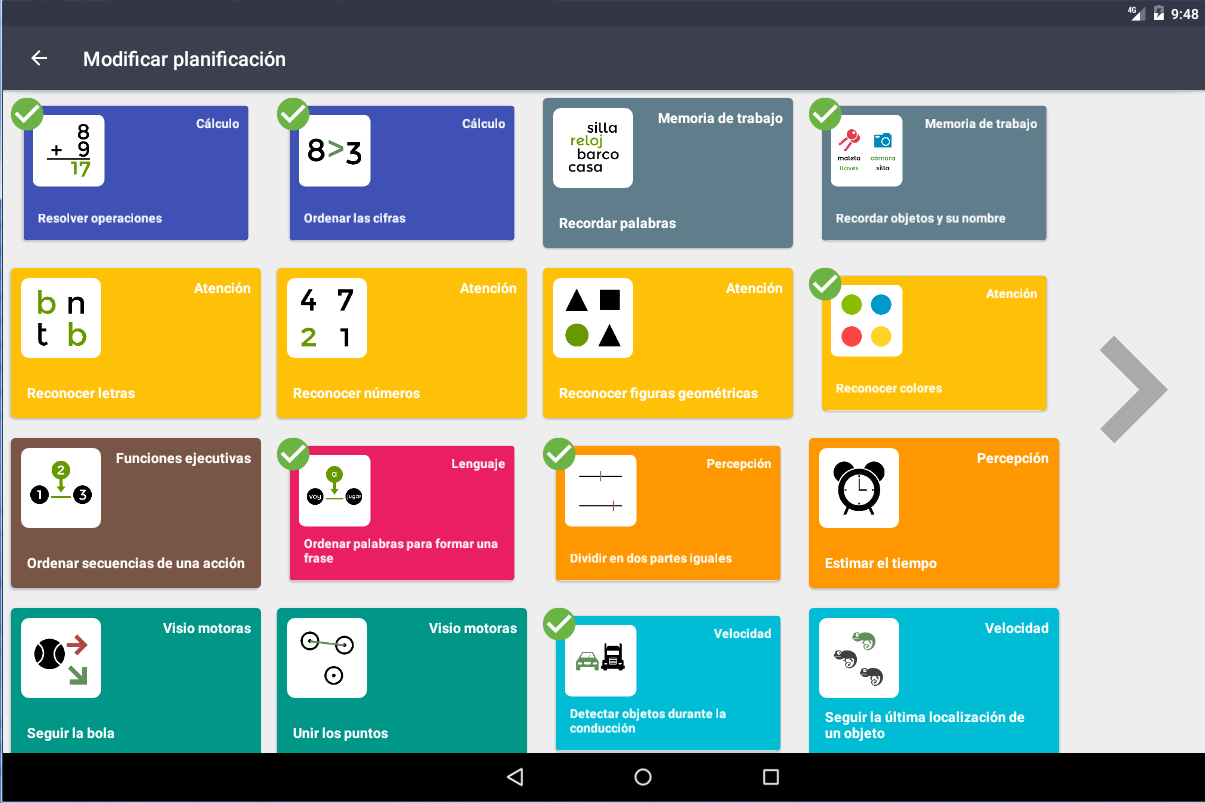
Task: Select the Unir los puntos dots icon
Action: pos(326,658)
